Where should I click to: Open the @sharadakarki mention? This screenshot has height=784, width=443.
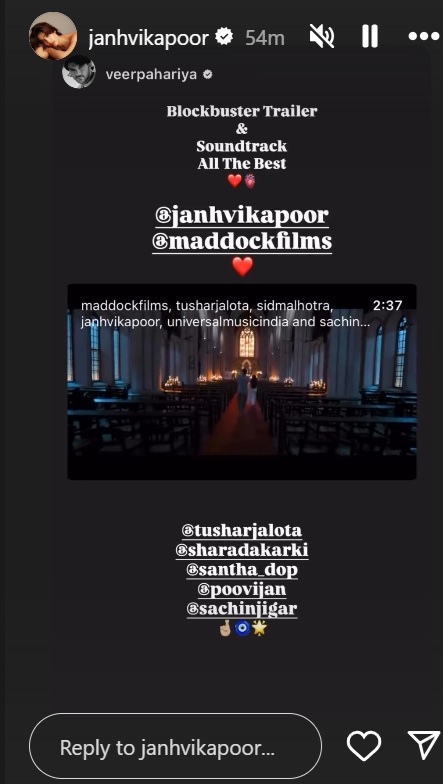point(242,550)
